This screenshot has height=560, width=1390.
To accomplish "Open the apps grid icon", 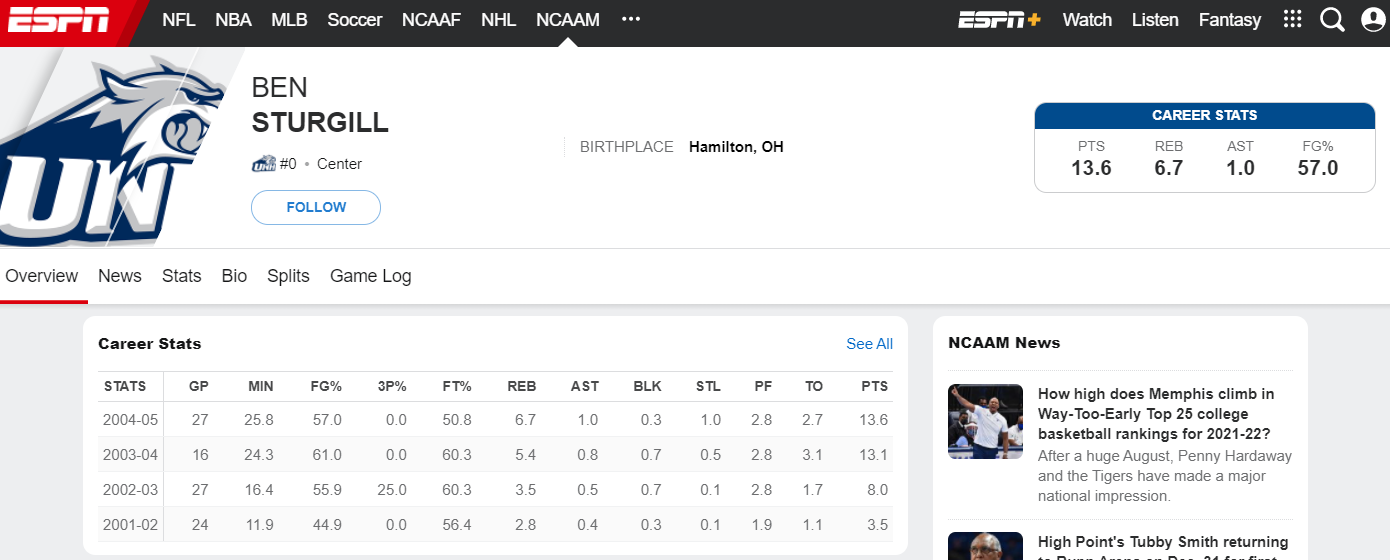I will tap(1292, 20).
